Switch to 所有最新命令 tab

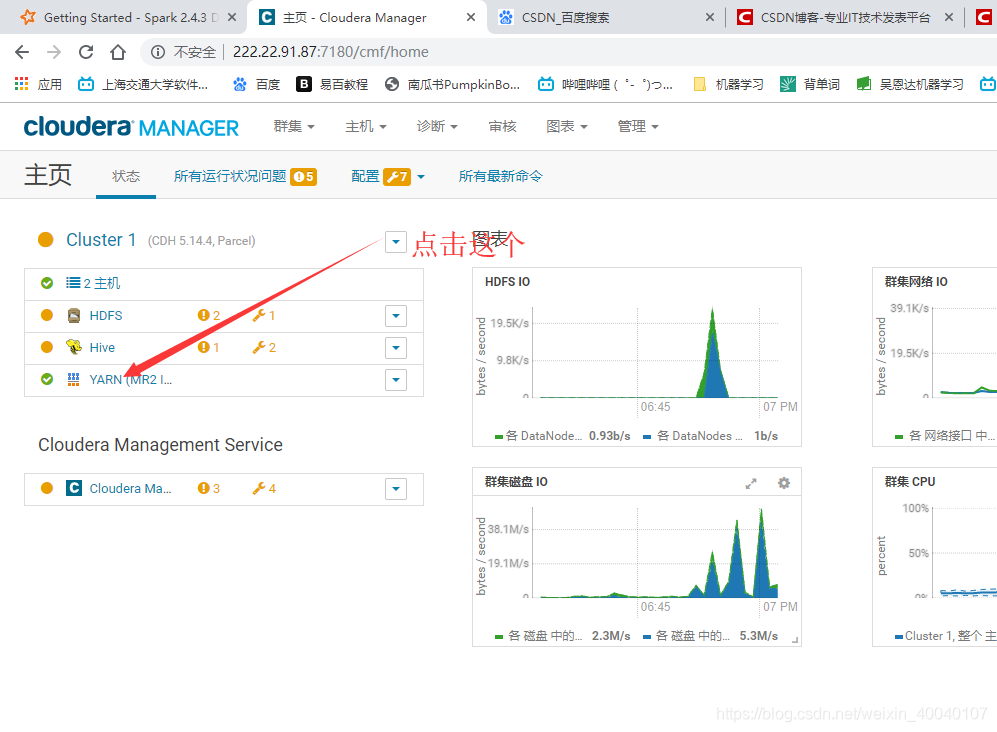click(500, 176)
